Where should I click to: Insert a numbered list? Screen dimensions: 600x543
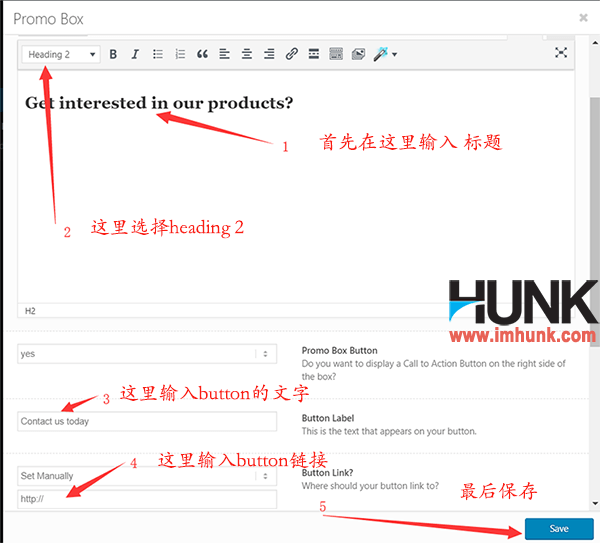coord(180,54)
